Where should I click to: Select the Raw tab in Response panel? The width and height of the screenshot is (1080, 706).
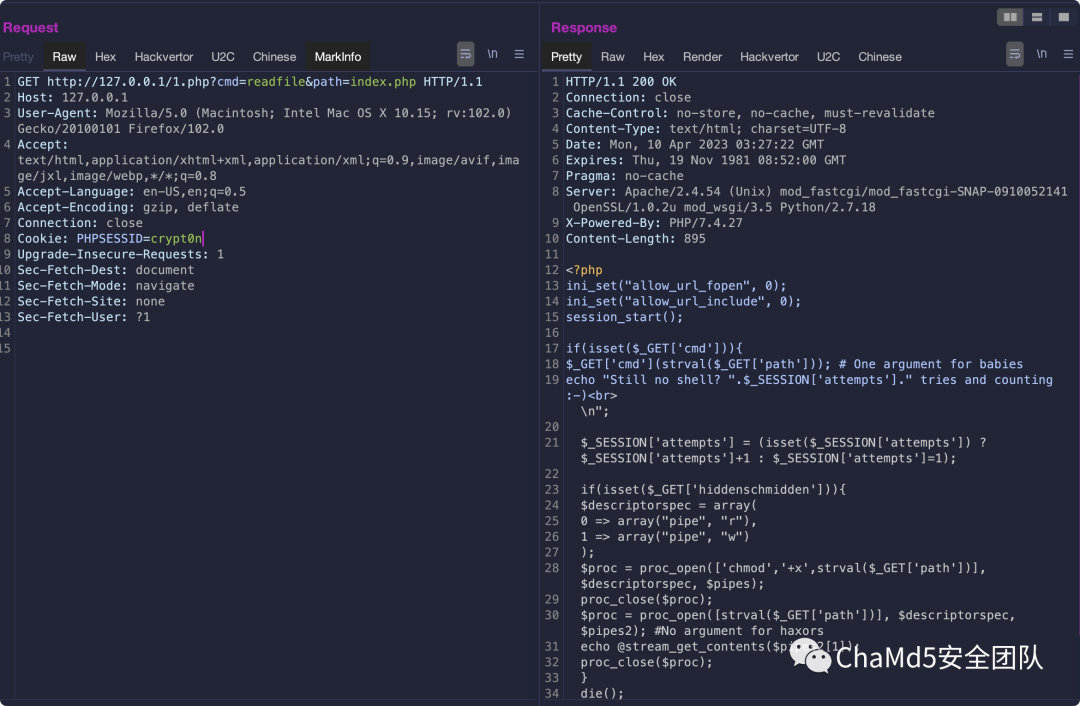tap(612, 57)
